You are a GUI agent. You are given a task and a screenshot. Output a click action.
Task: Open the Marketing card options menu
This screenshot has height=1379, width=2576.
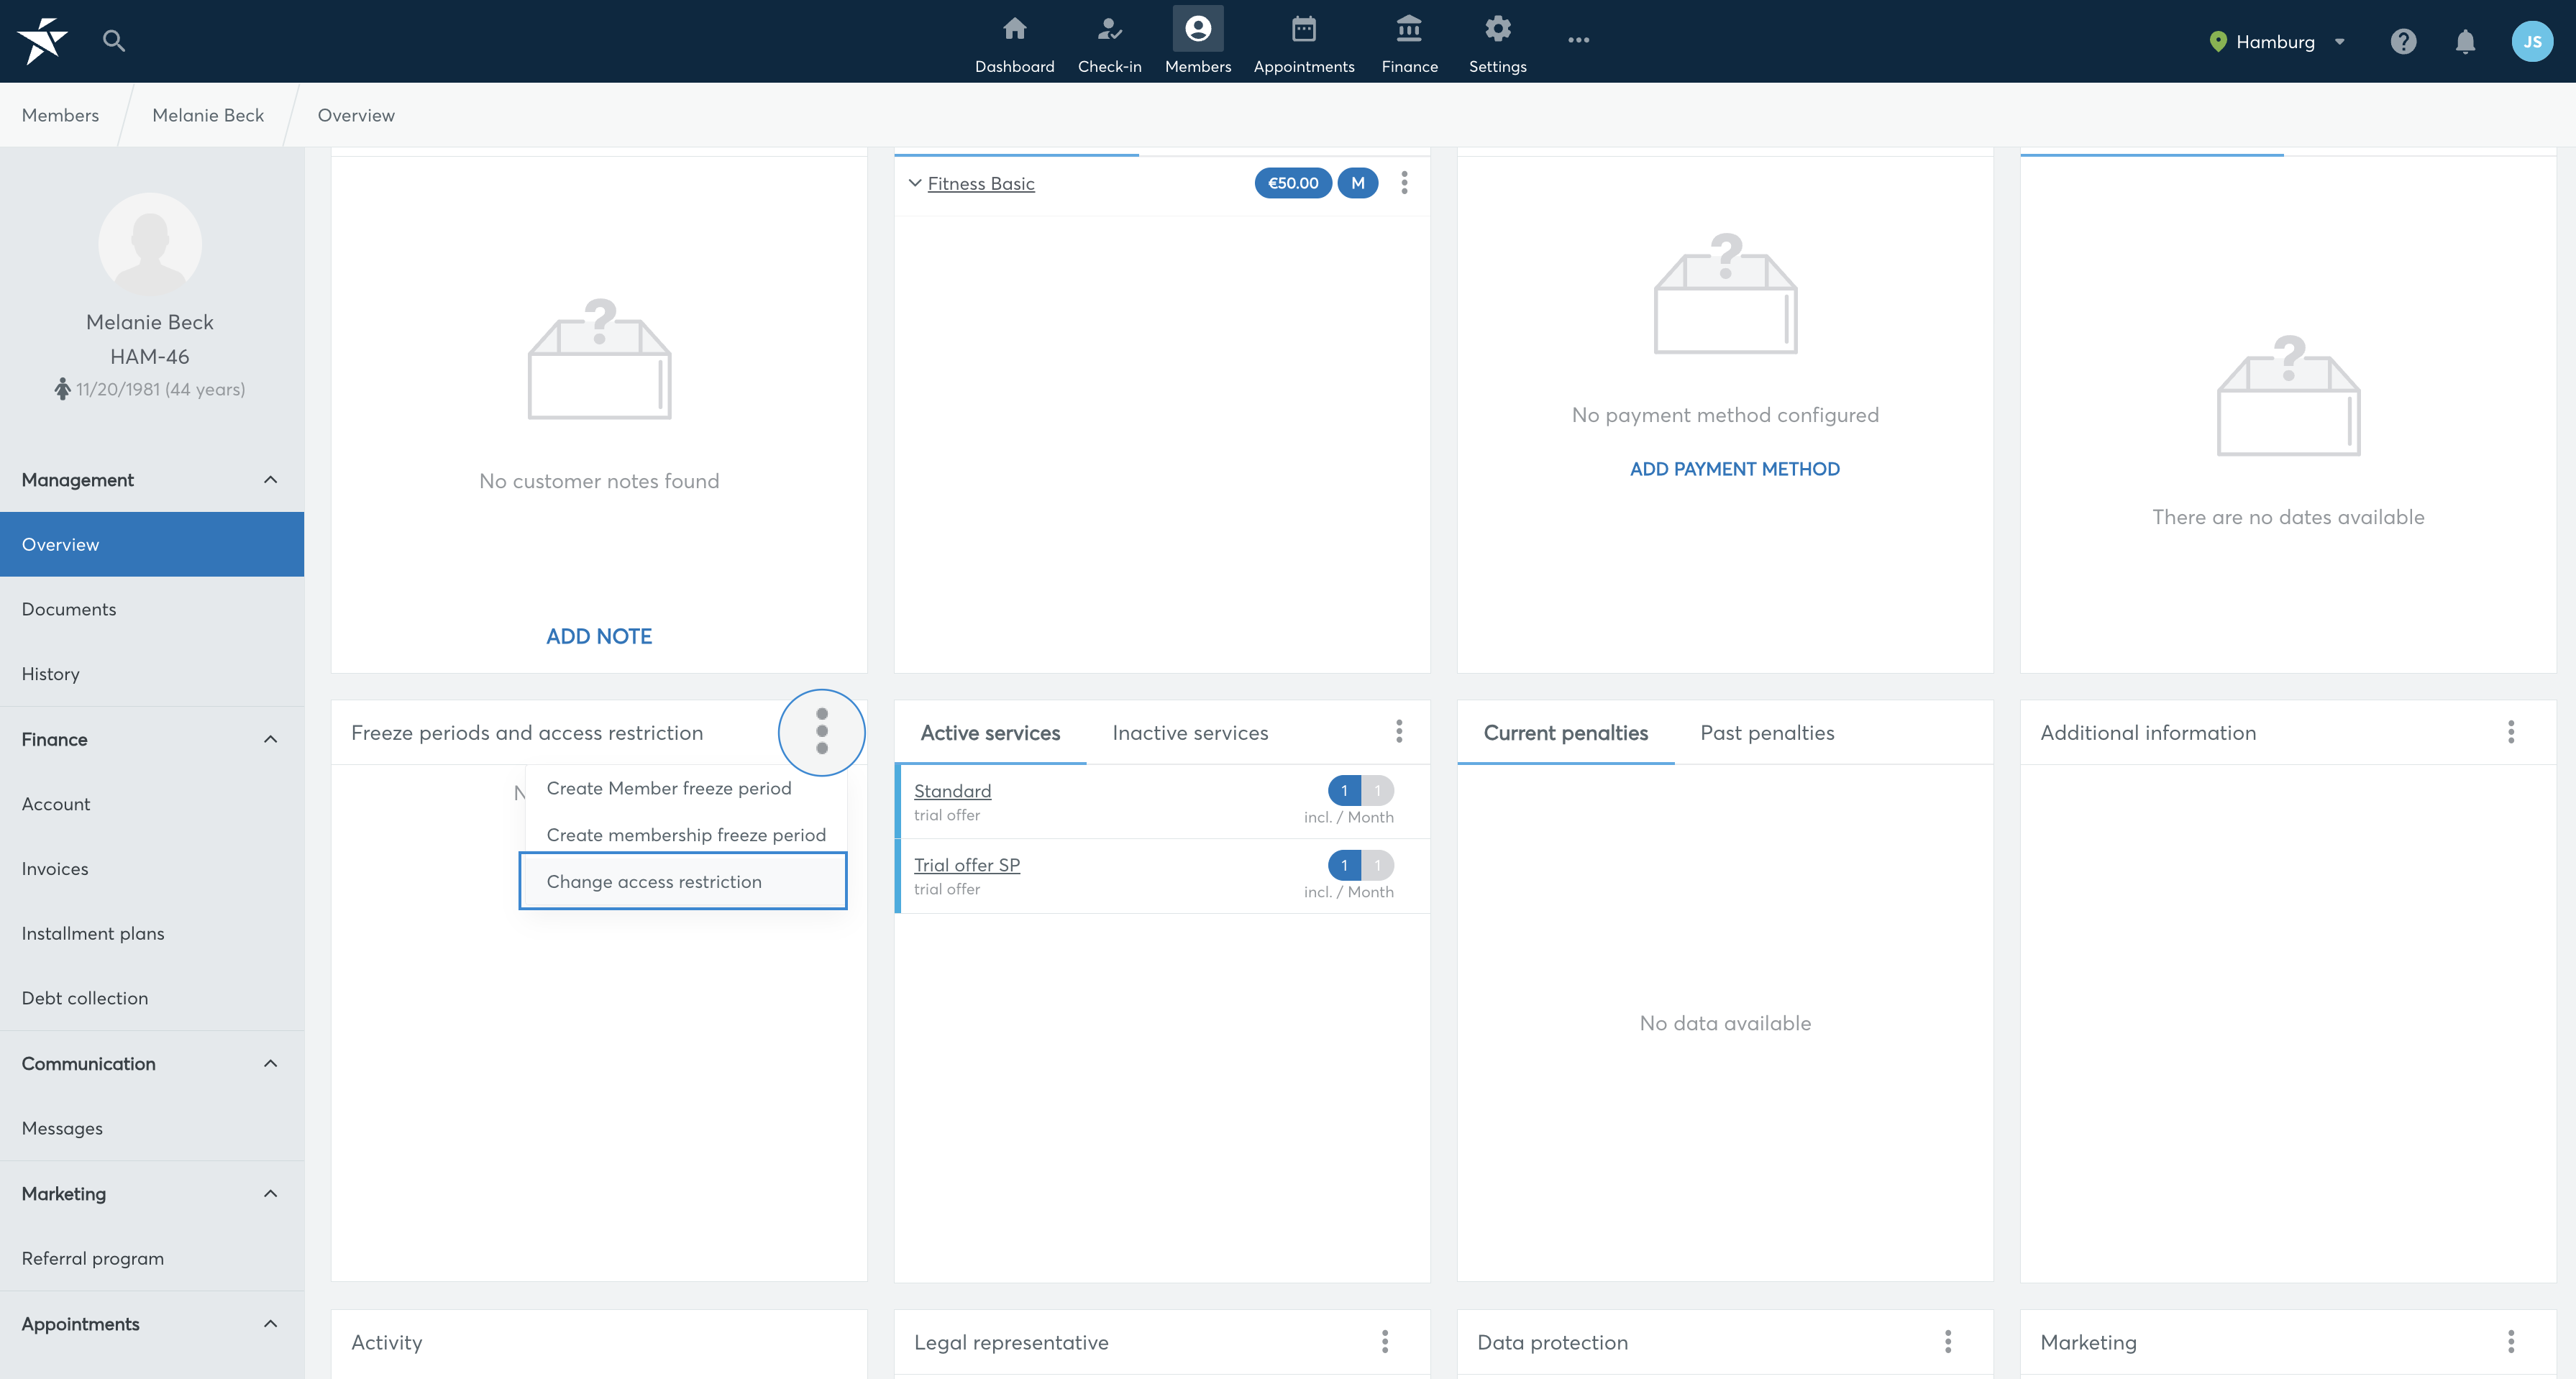[x=2511, y=1341]
